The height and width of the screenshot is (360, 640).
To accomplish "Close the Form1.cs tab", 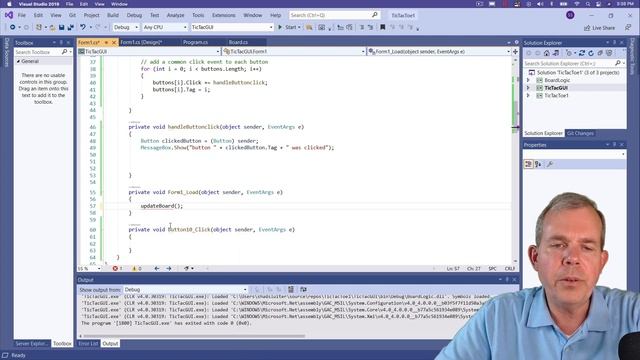I will click(114, 42).
